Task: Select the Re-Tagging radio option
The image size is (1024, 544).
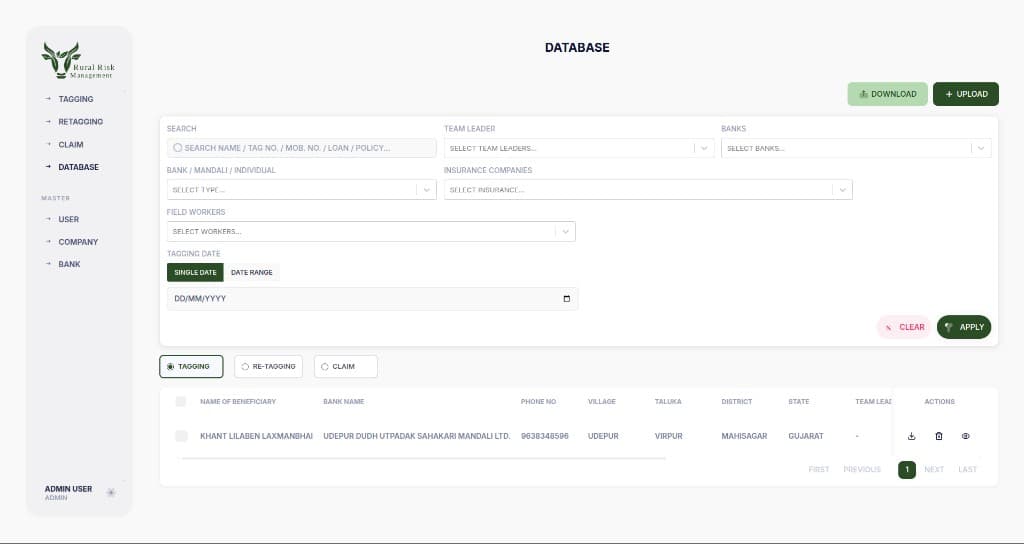Action: point(268,366)
